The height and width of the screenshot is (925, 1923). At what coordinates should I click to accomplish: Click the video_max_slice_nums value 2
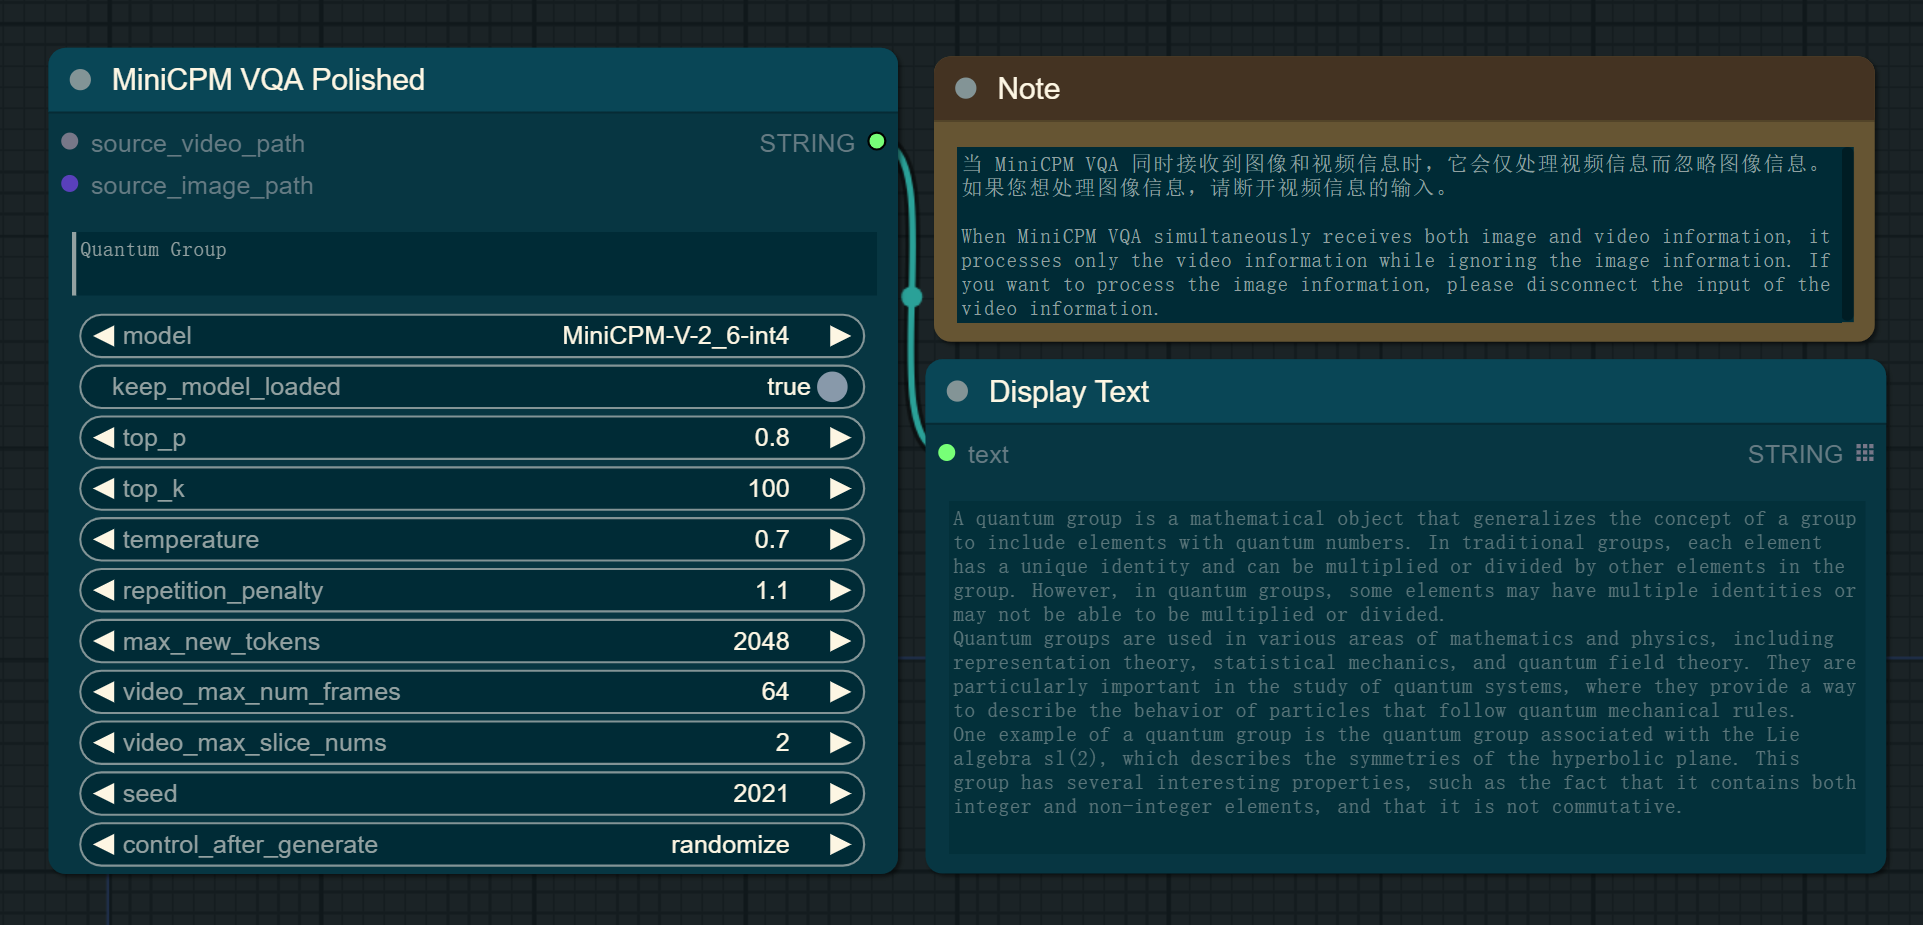point(782,743)
